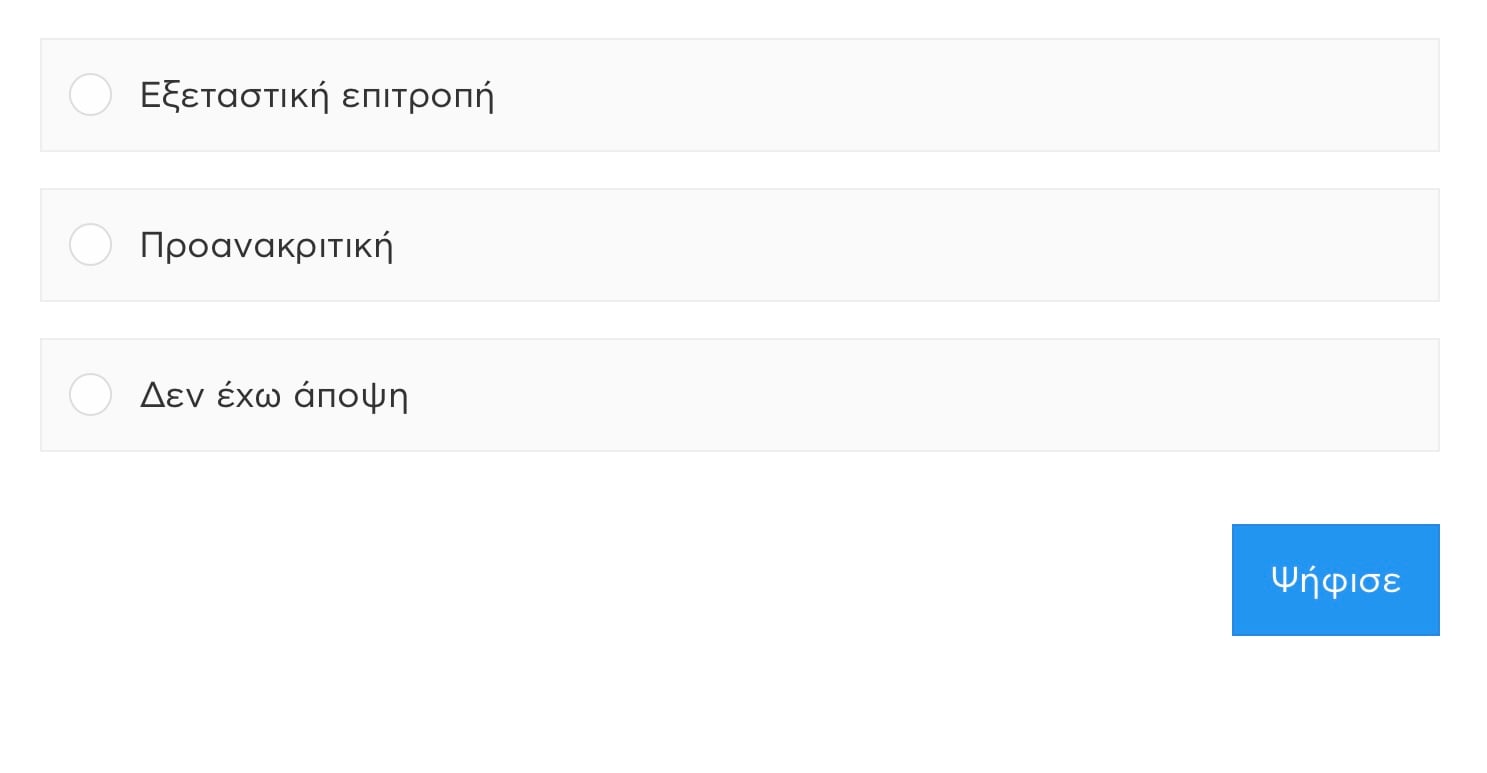Click the circle next to Εξεταστική επιτροπή

tap(91, 95)
